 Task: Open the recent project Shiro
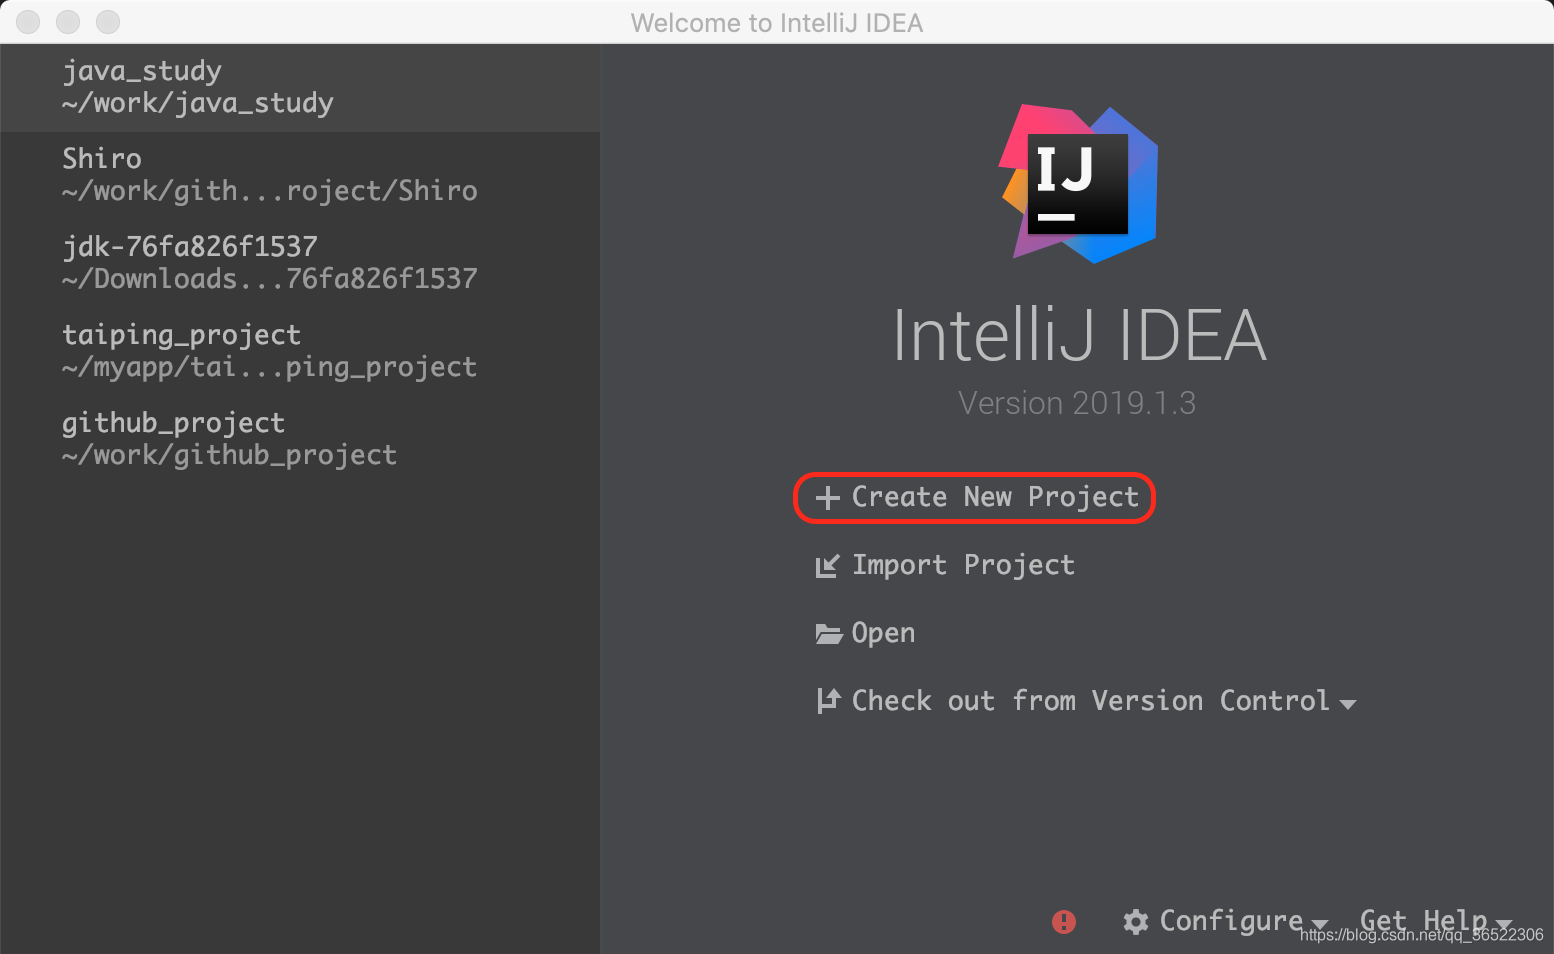300,175
